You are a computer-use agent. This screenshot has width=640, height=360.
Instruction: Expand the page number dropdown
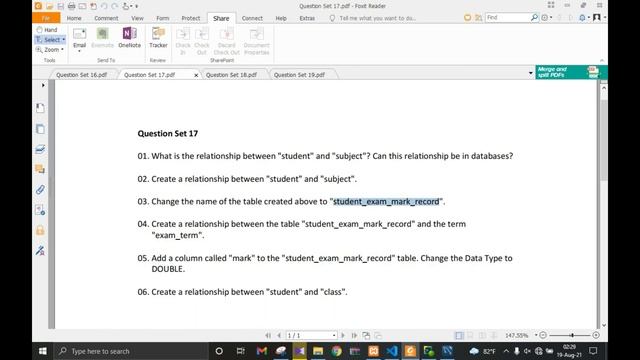pyautogui.click(x=334, y=335)
